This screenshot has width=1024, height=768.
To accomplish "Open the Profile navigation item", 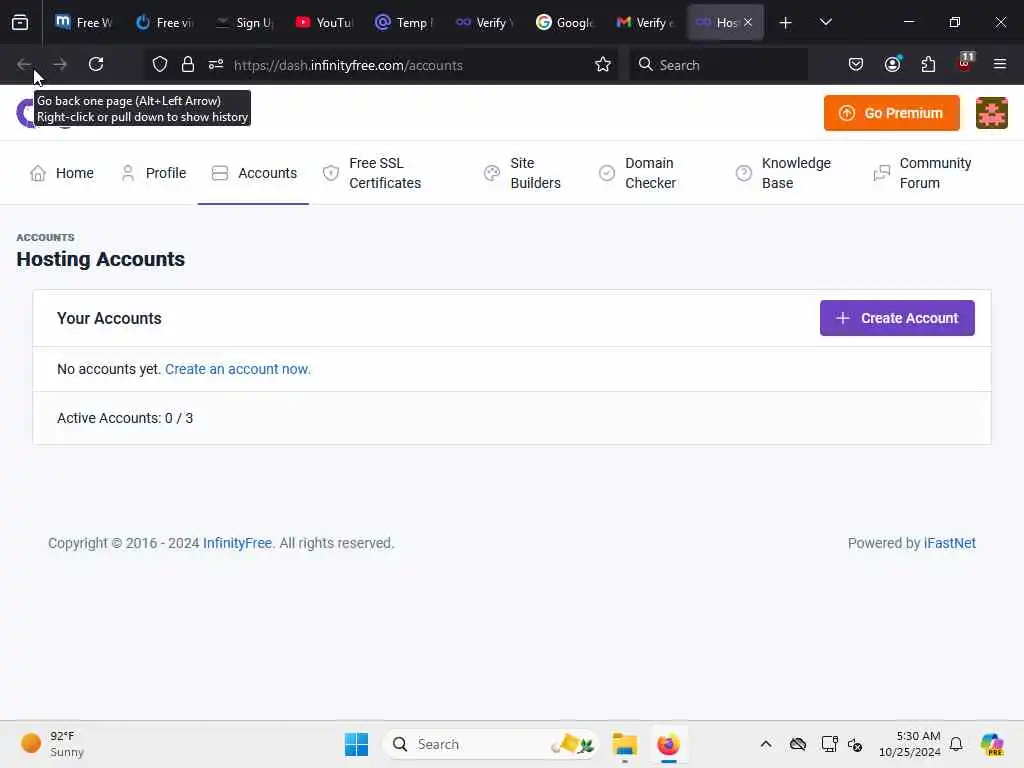I will [x=154, y=173].
